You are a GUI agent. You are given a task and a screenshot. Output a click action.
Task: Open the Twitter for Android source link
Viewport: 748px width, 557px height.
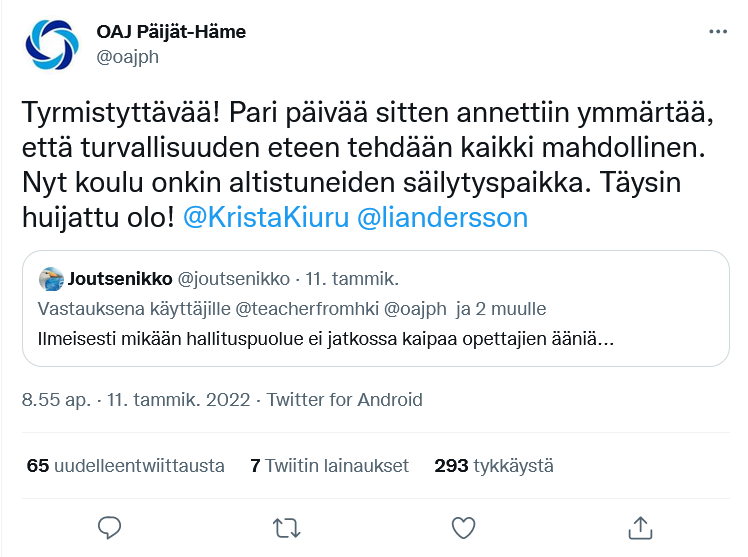[x=345, y=400]
